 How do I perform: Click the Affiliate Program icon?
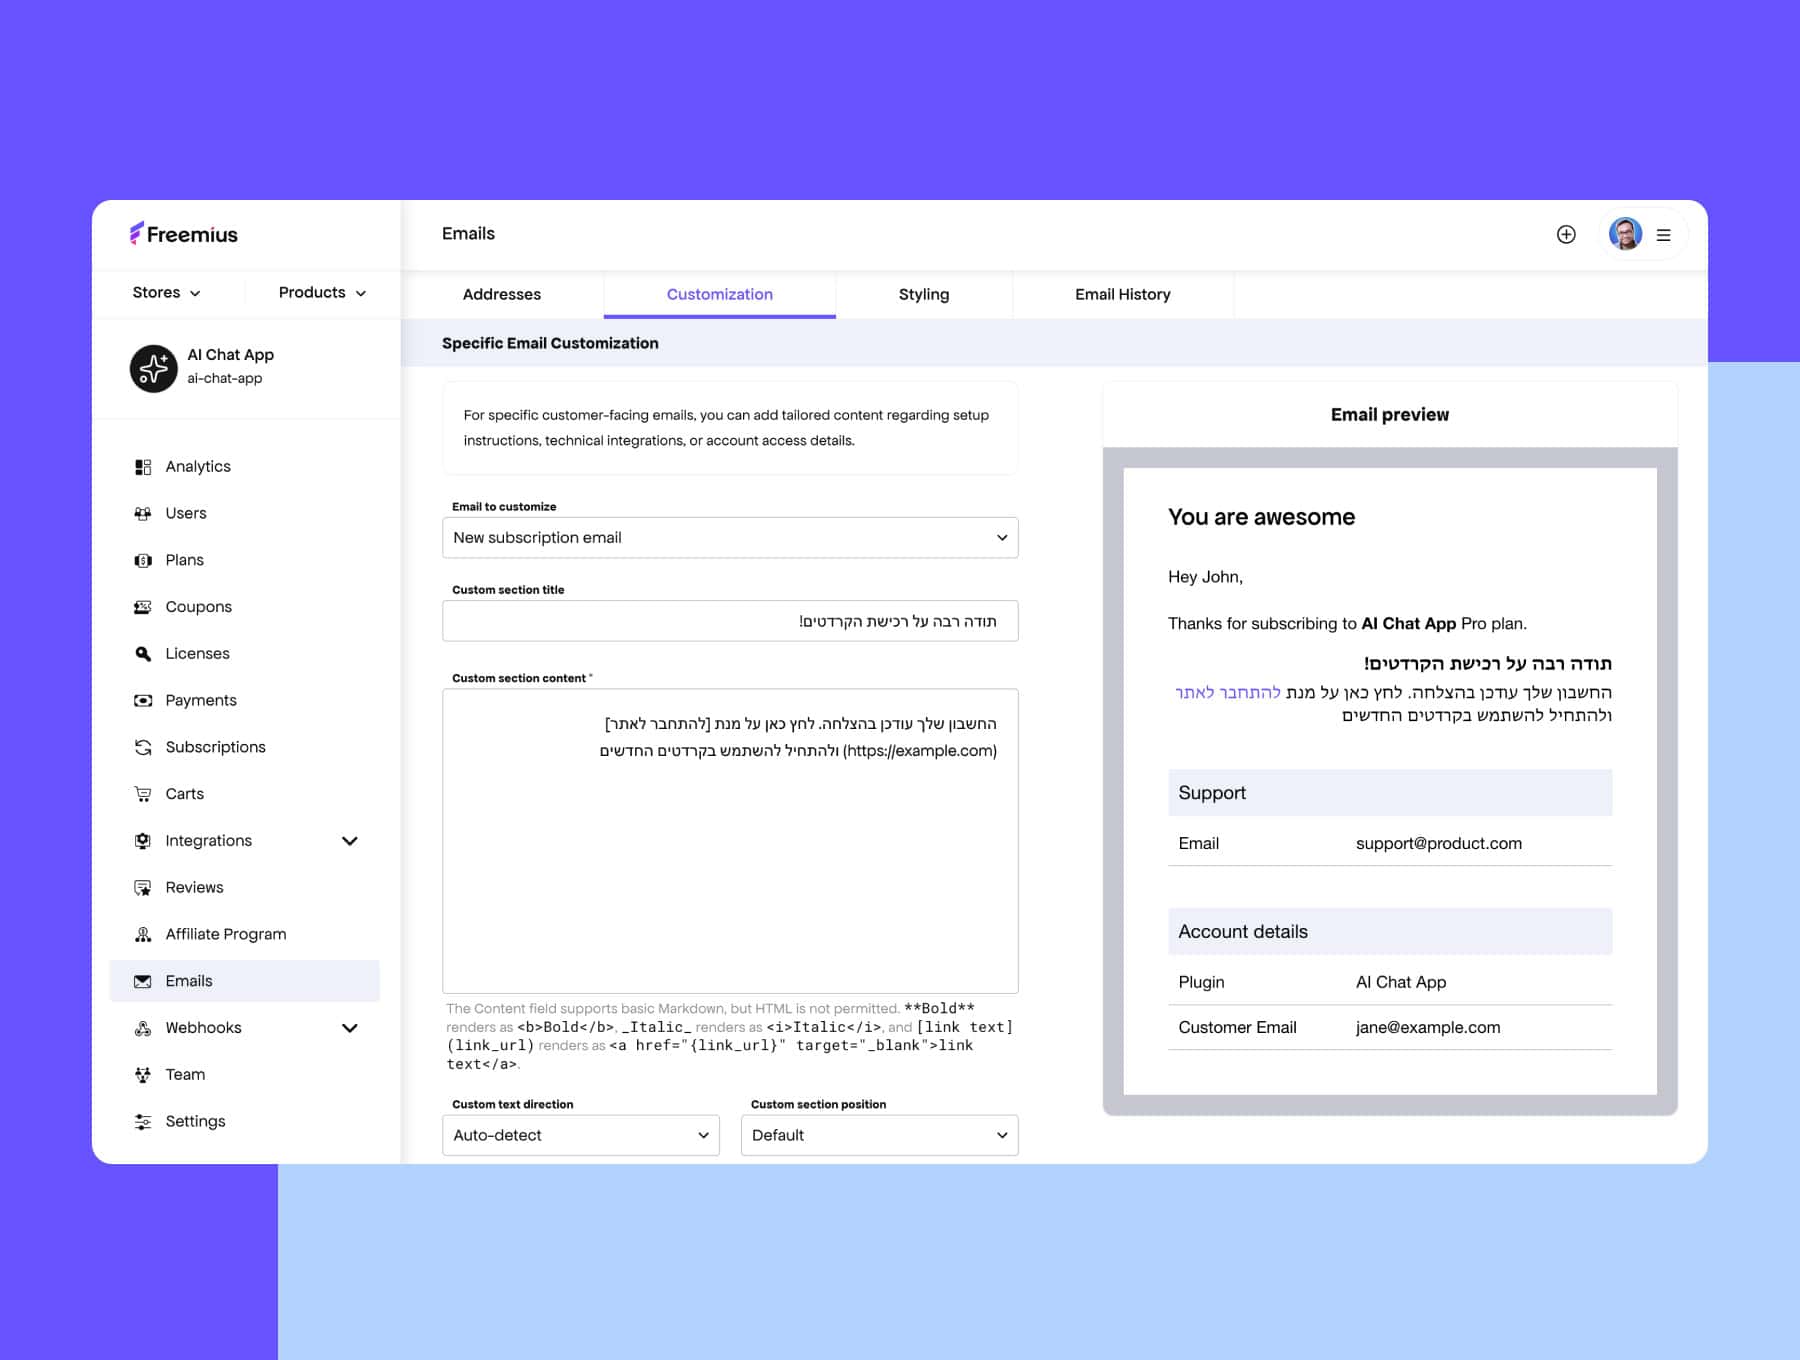[x=143, y=935]
